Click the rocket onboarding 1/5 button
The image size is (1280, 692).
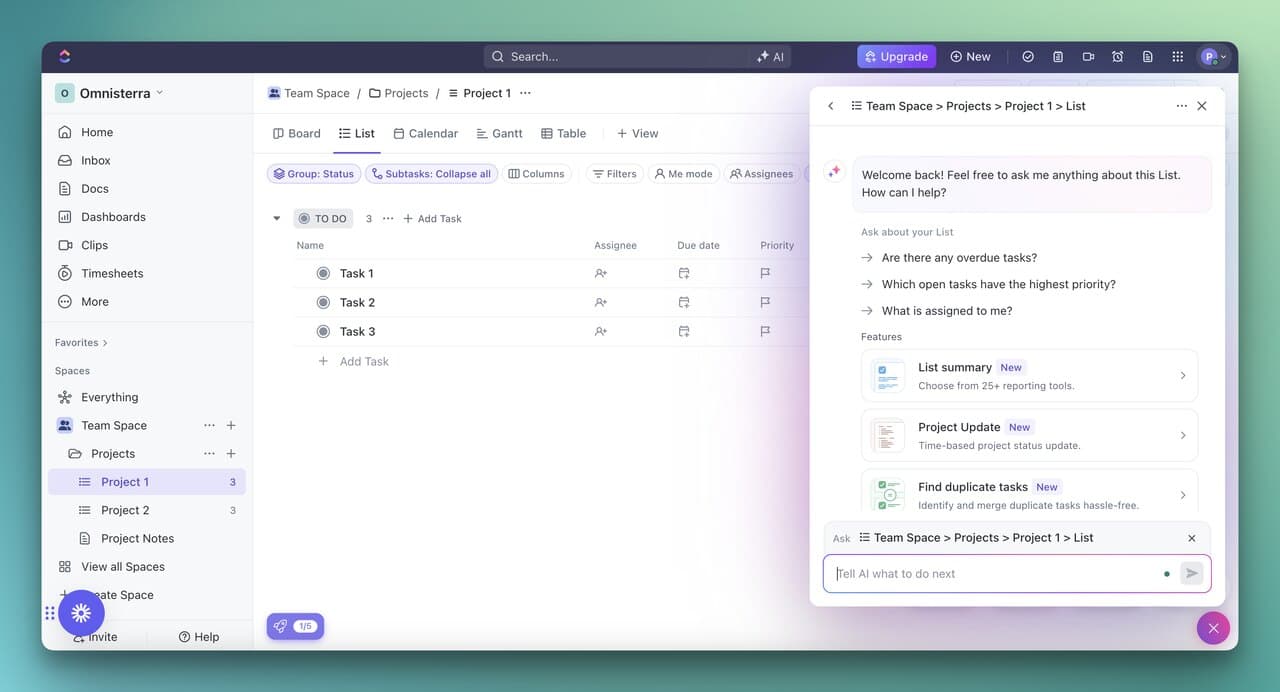click(295, 626)
